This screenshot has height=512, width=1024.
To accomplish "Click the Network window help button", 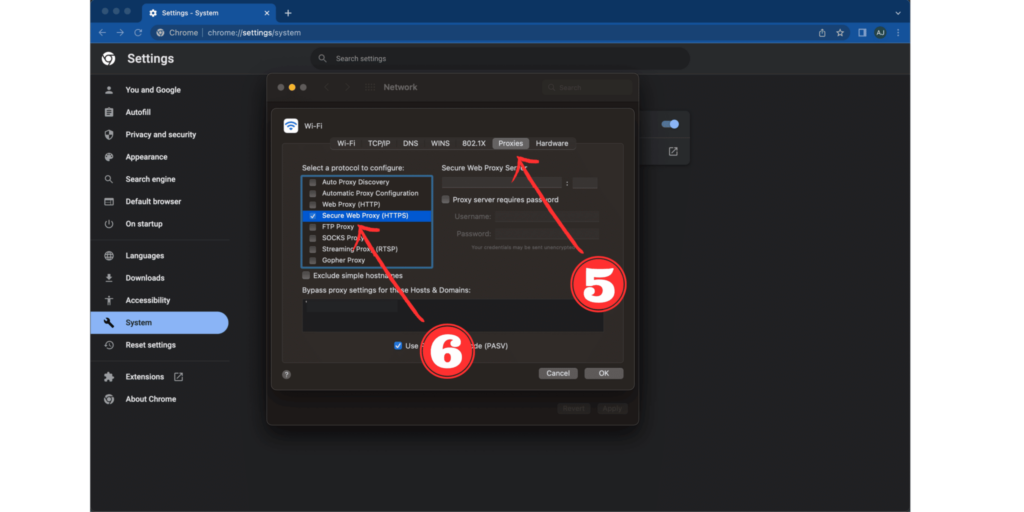I will tap(286, 374).
